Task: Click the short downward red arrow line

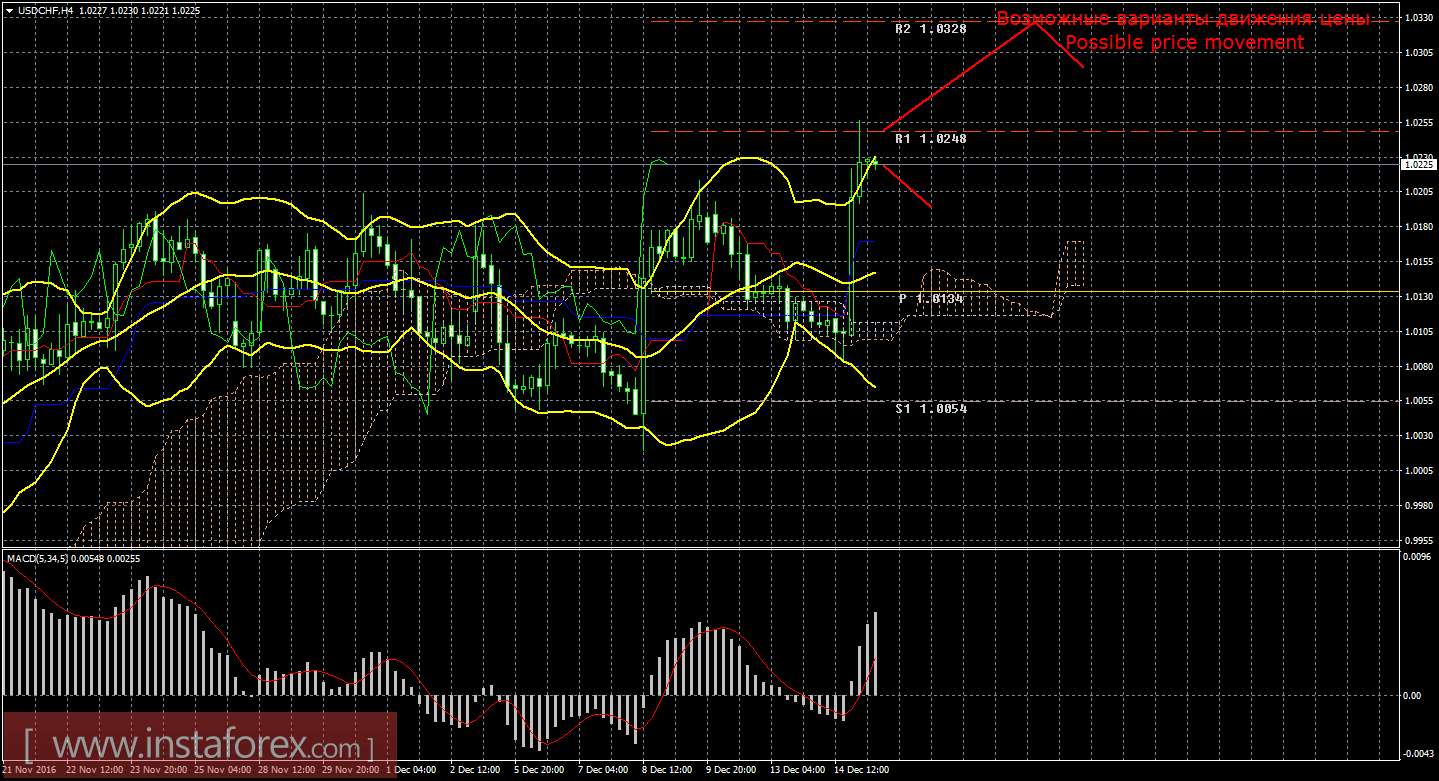Action: (x=906, y=186)
